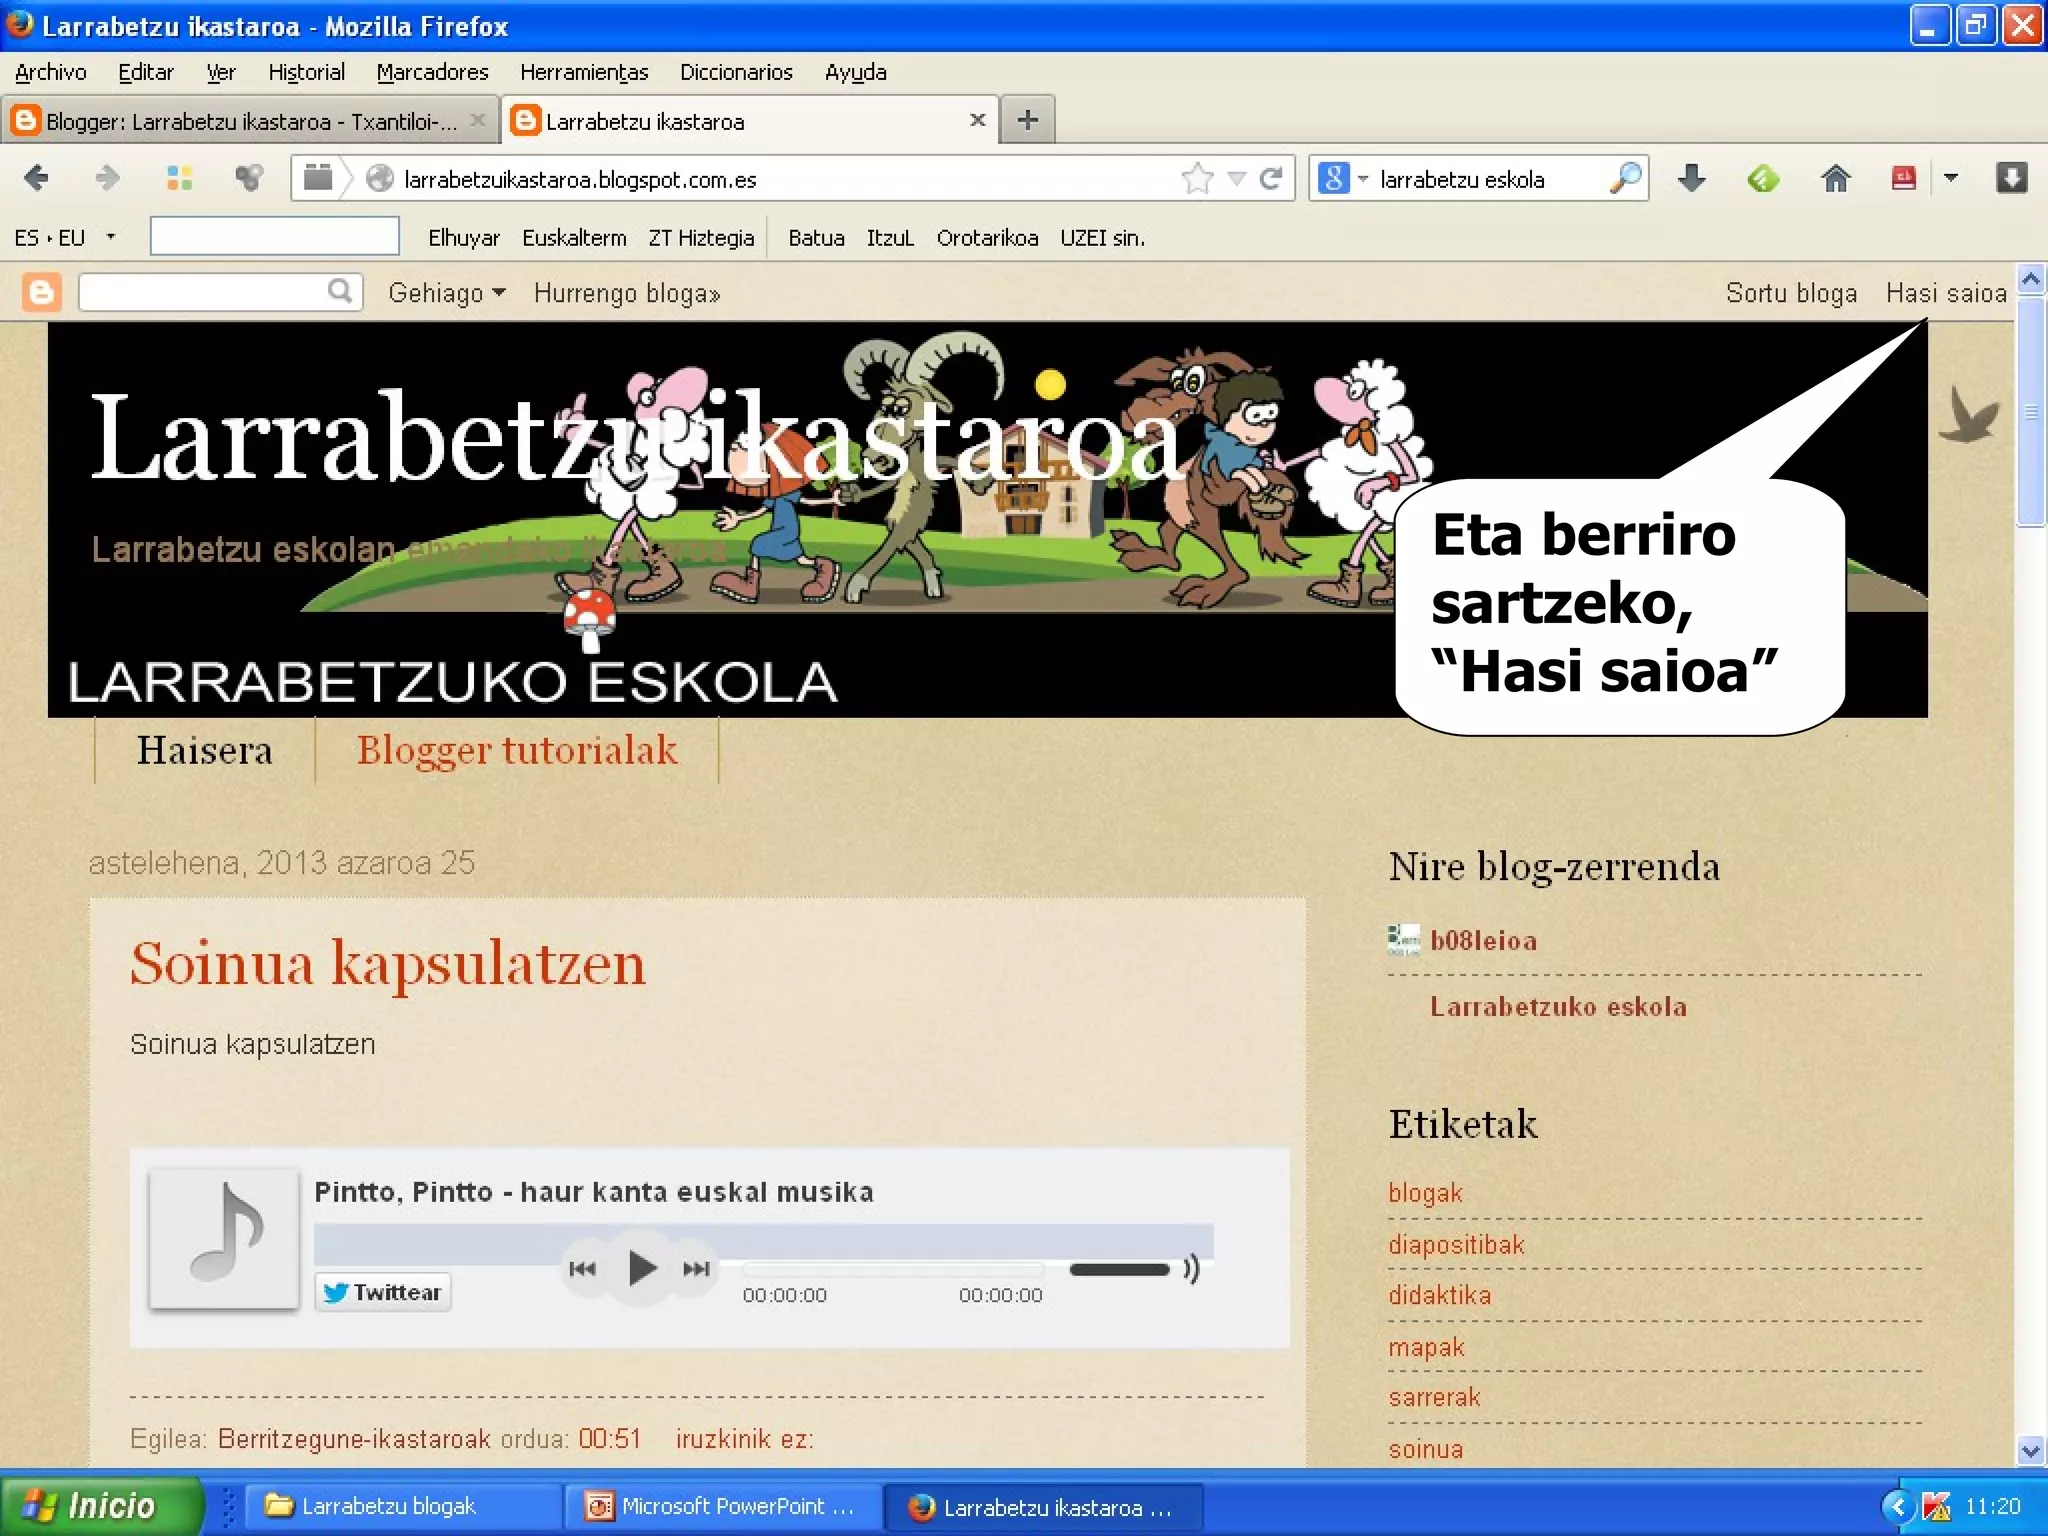Screen dimensions: 2048x1536
Task: Go back with the browser Back arrow
Action: (36, 179)
